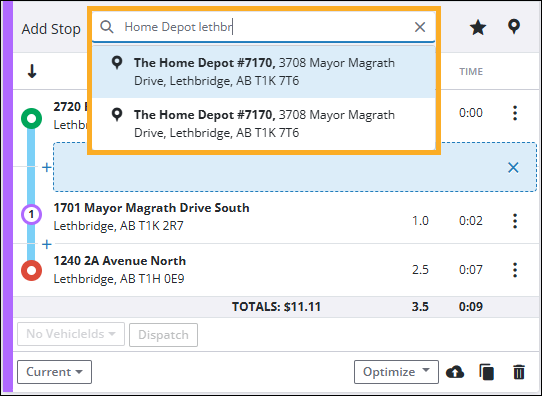The image size is (542, 396).
Task: Open options menu for 1701 Mayor Magrath Drive
Action: click(515, 221)
